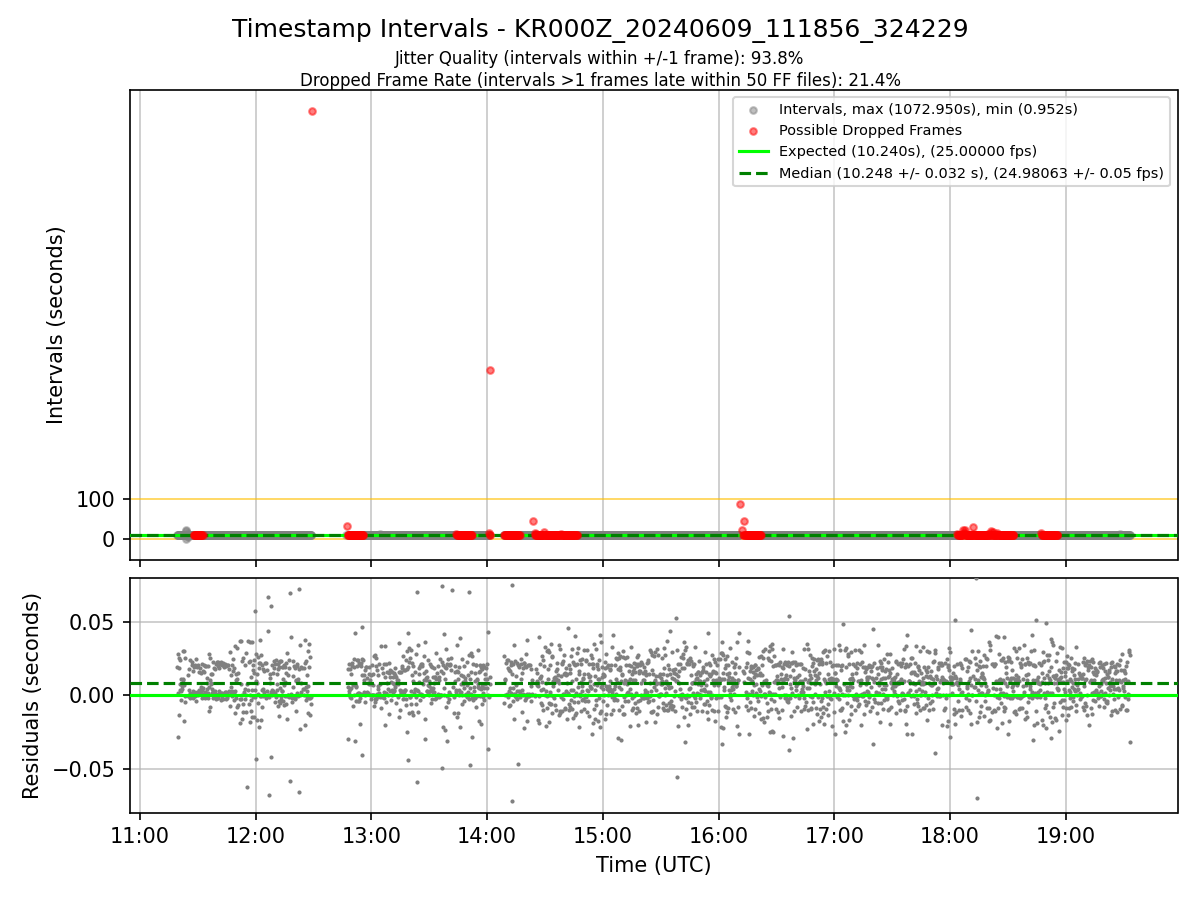Click the highest red dropped-frame point near 12:30
This screenshot has width=1200, height=900.
[312, 111]
